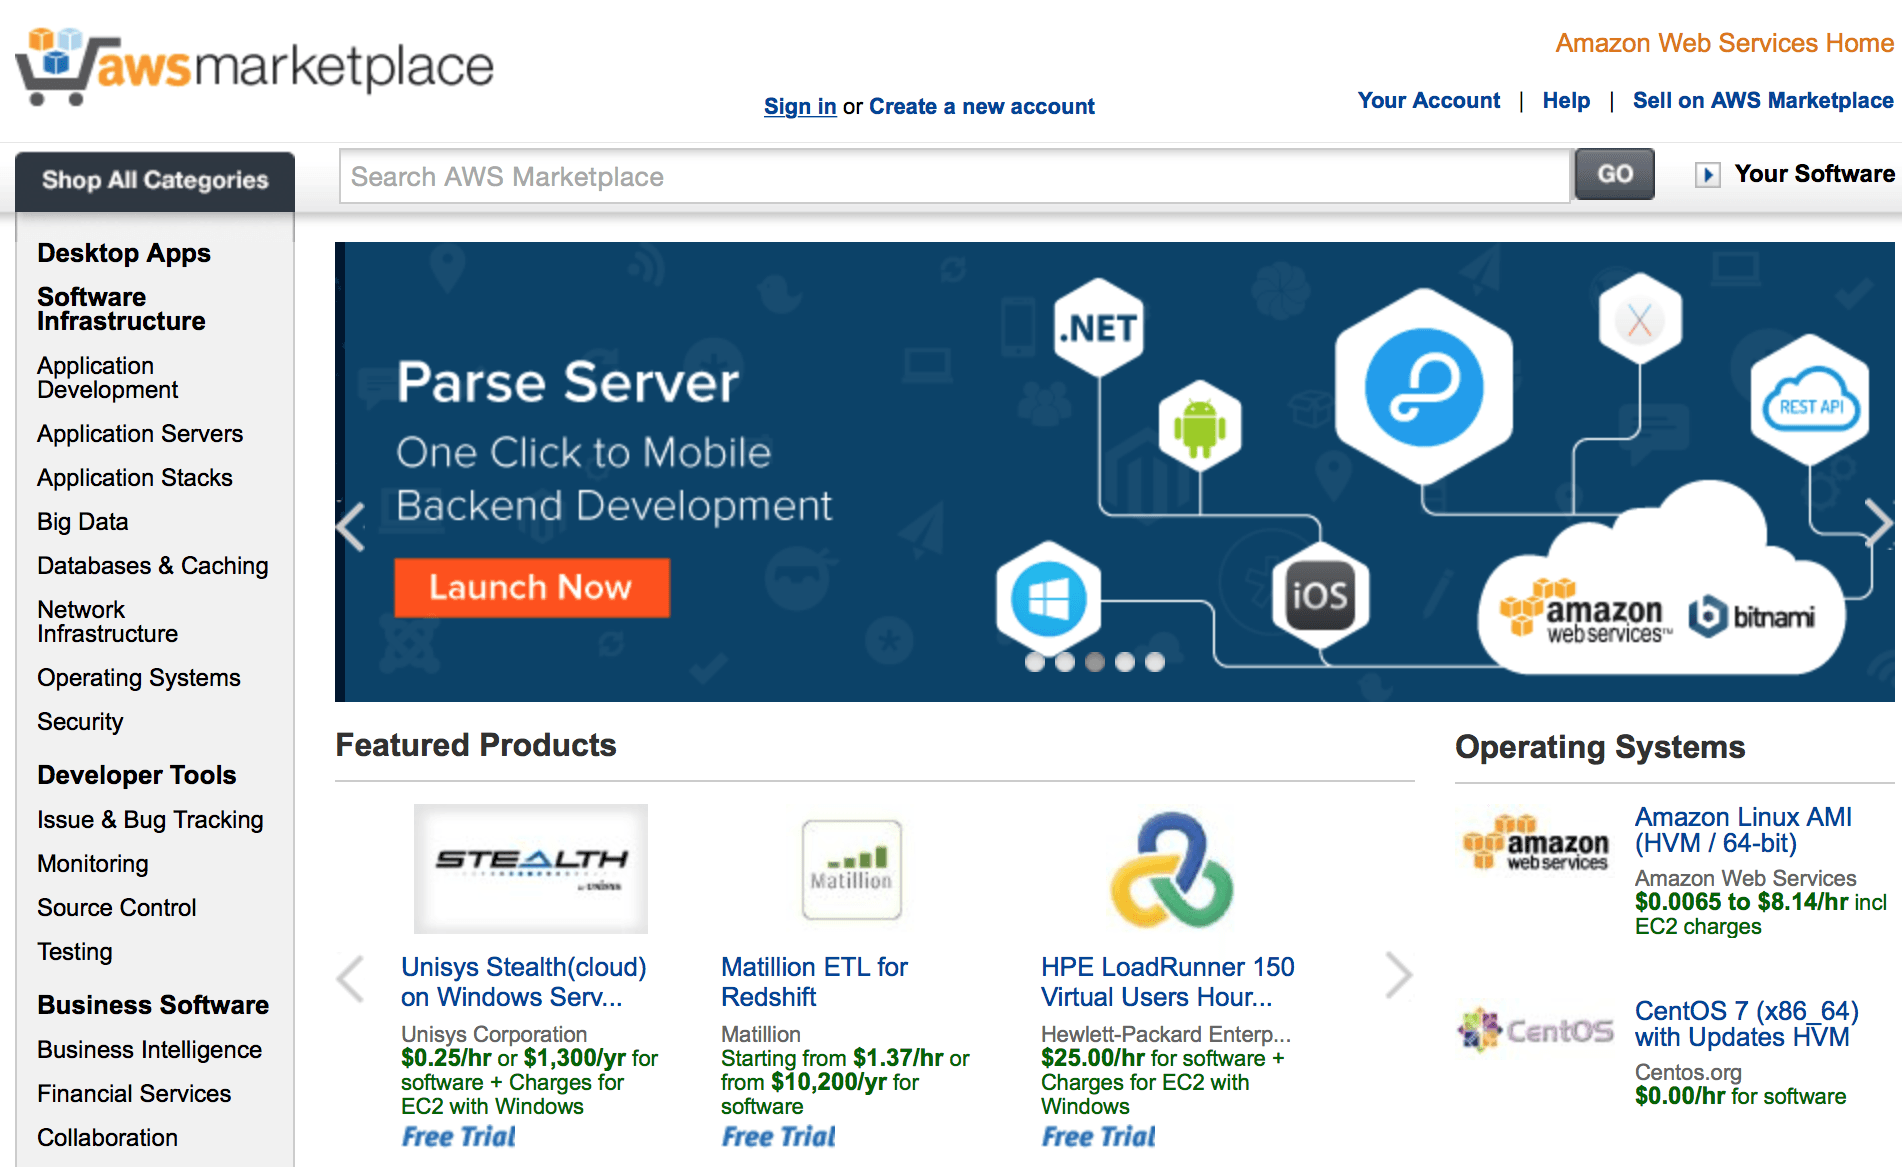Open the Matillion product logo
Viewport: 1902px width, 1167px height.
coord(852,869)
